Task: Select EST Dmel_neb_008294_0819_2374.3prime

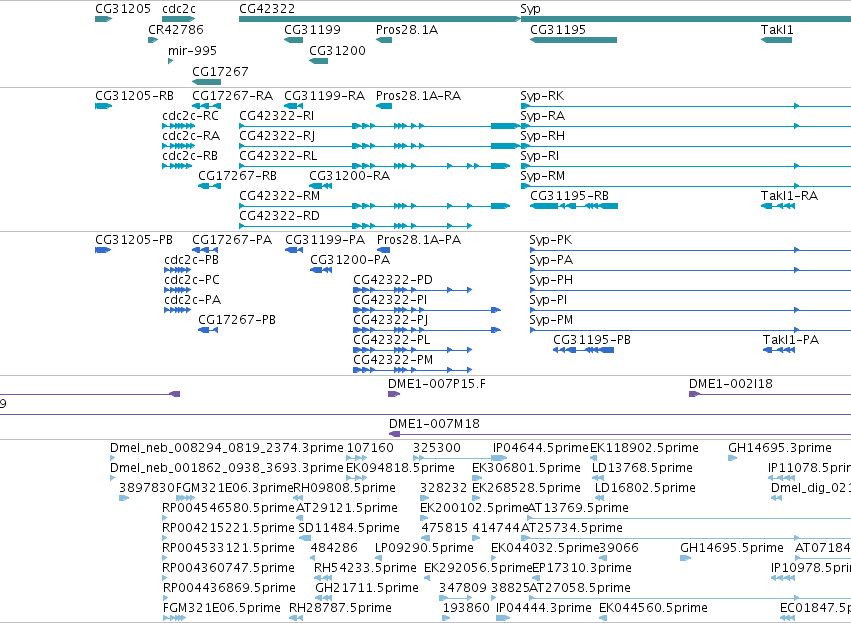Action: point(112,458)
